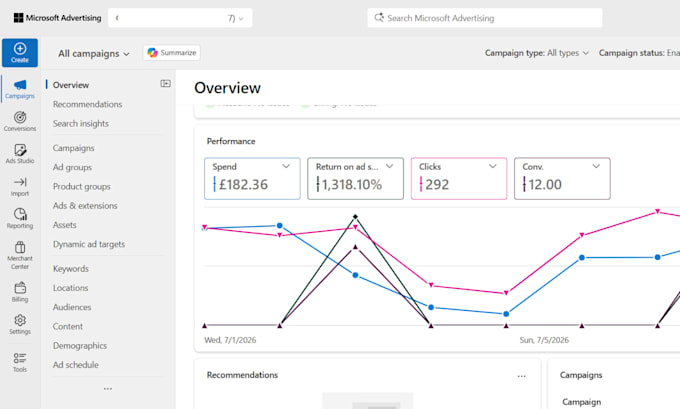The image size is (680, 409).
Task: Open the Conversions target icon
Action: pyautogui.click(x=20, y=117)
